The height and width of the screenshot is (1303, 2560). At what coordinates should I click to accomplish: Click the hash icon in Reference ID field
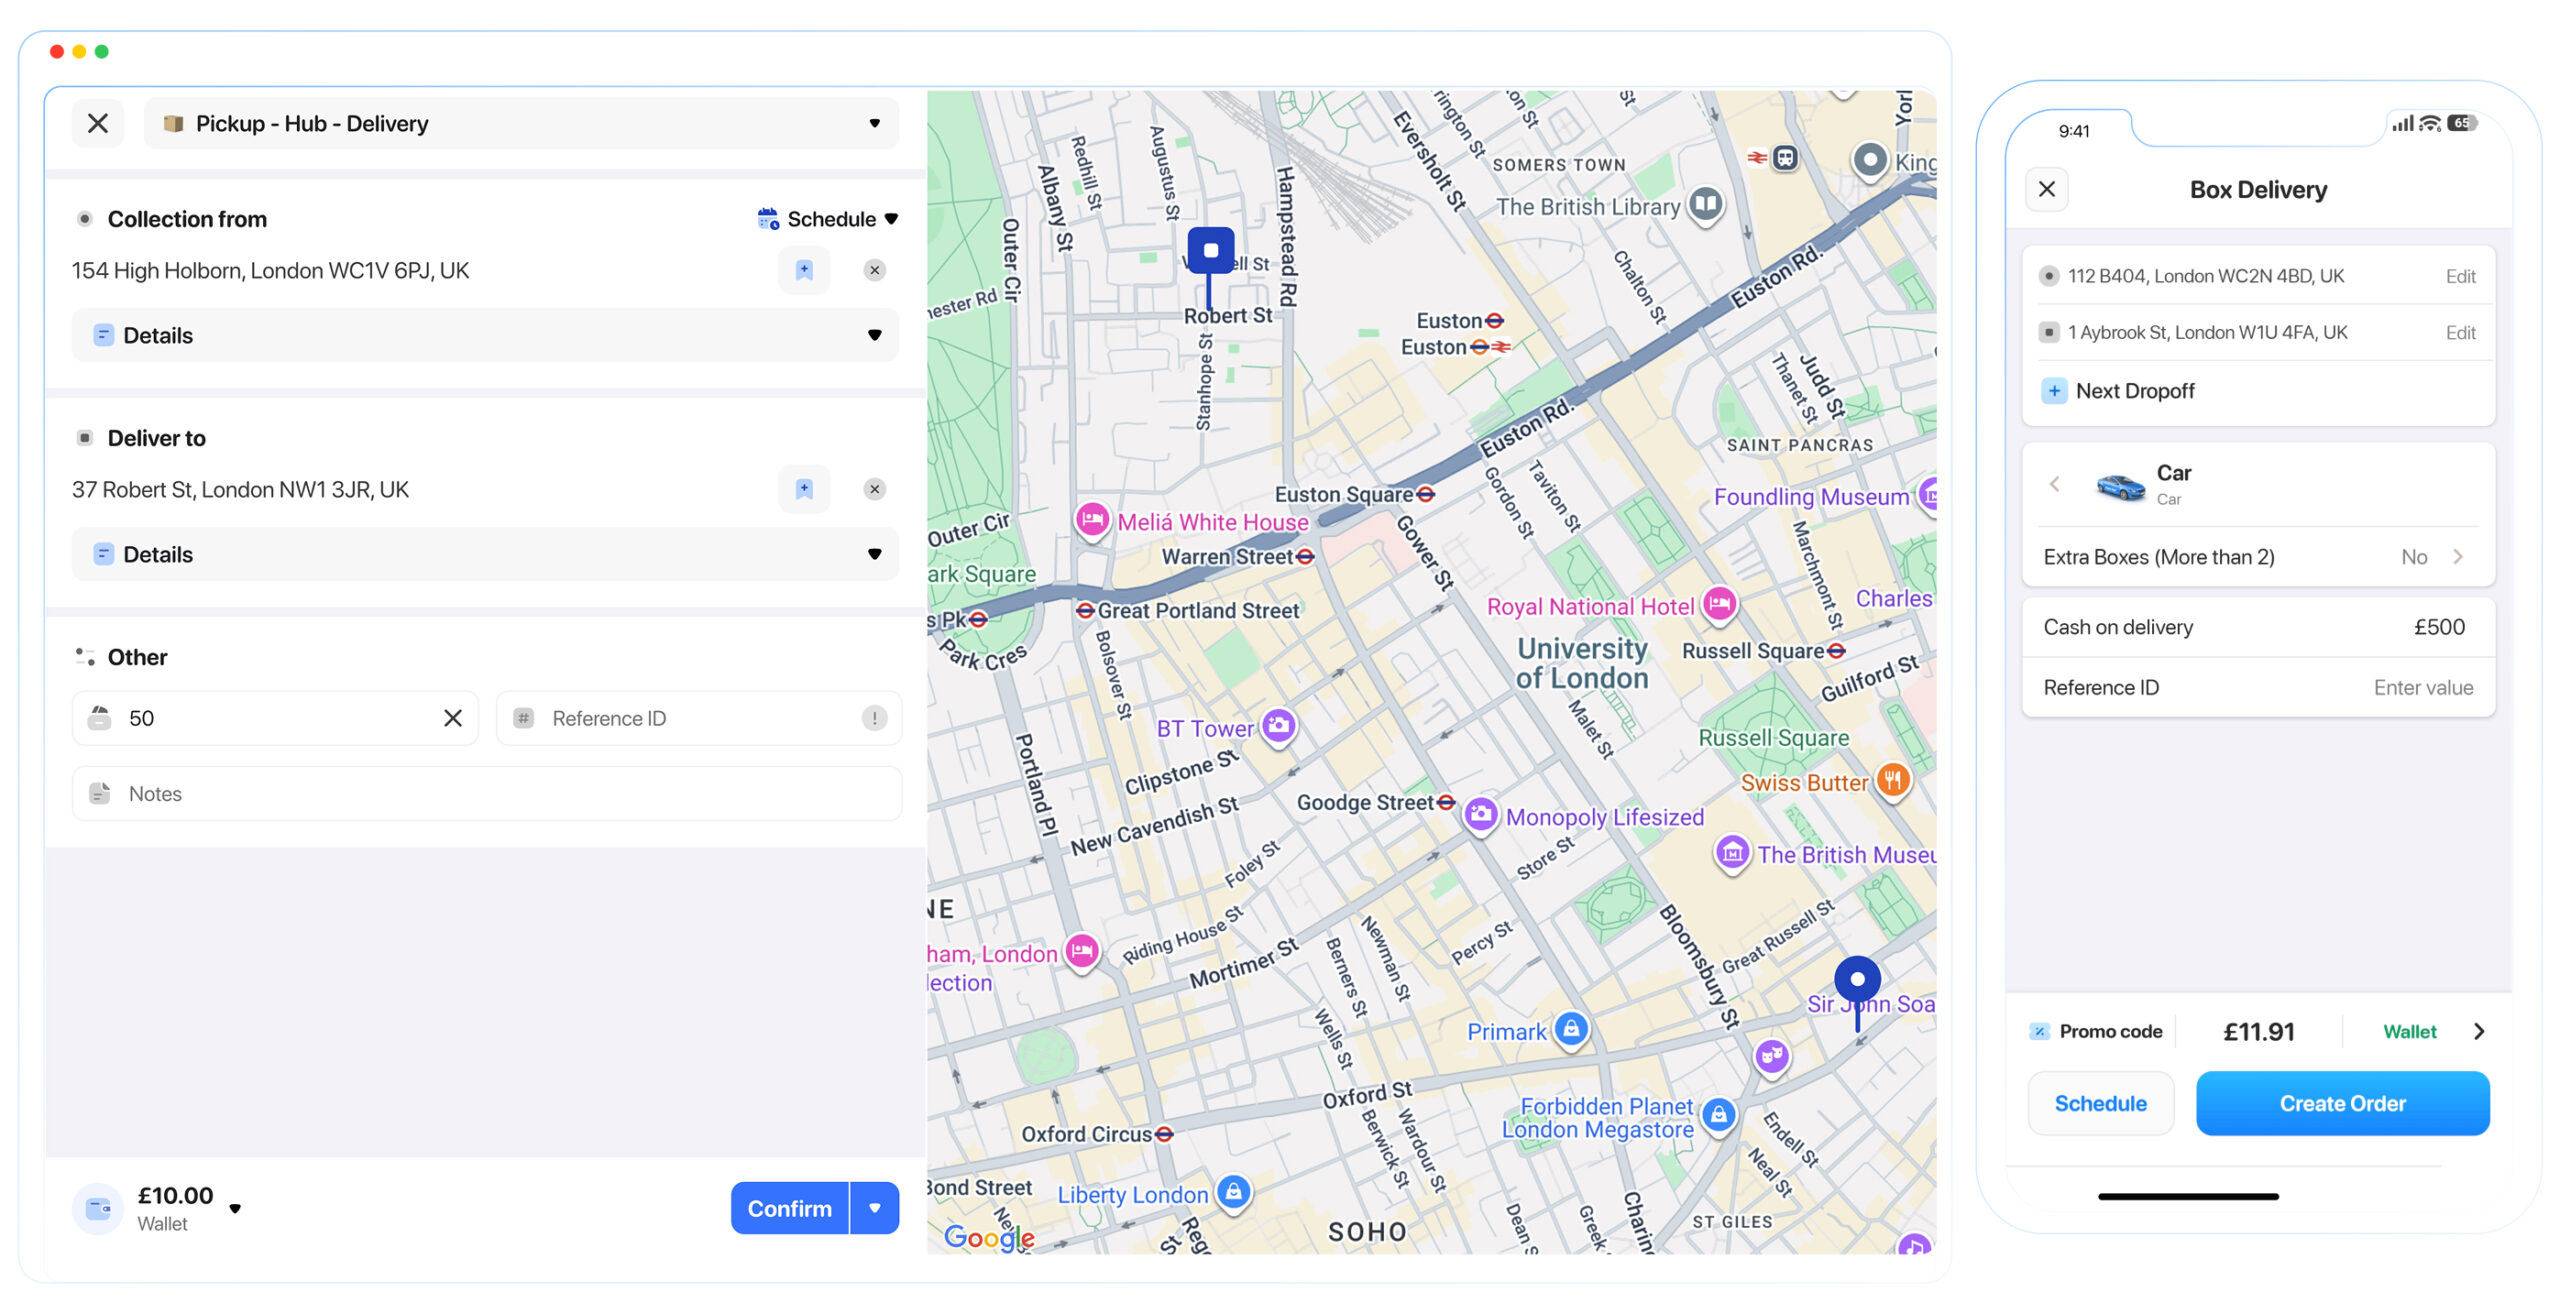[x=522, y=717]
